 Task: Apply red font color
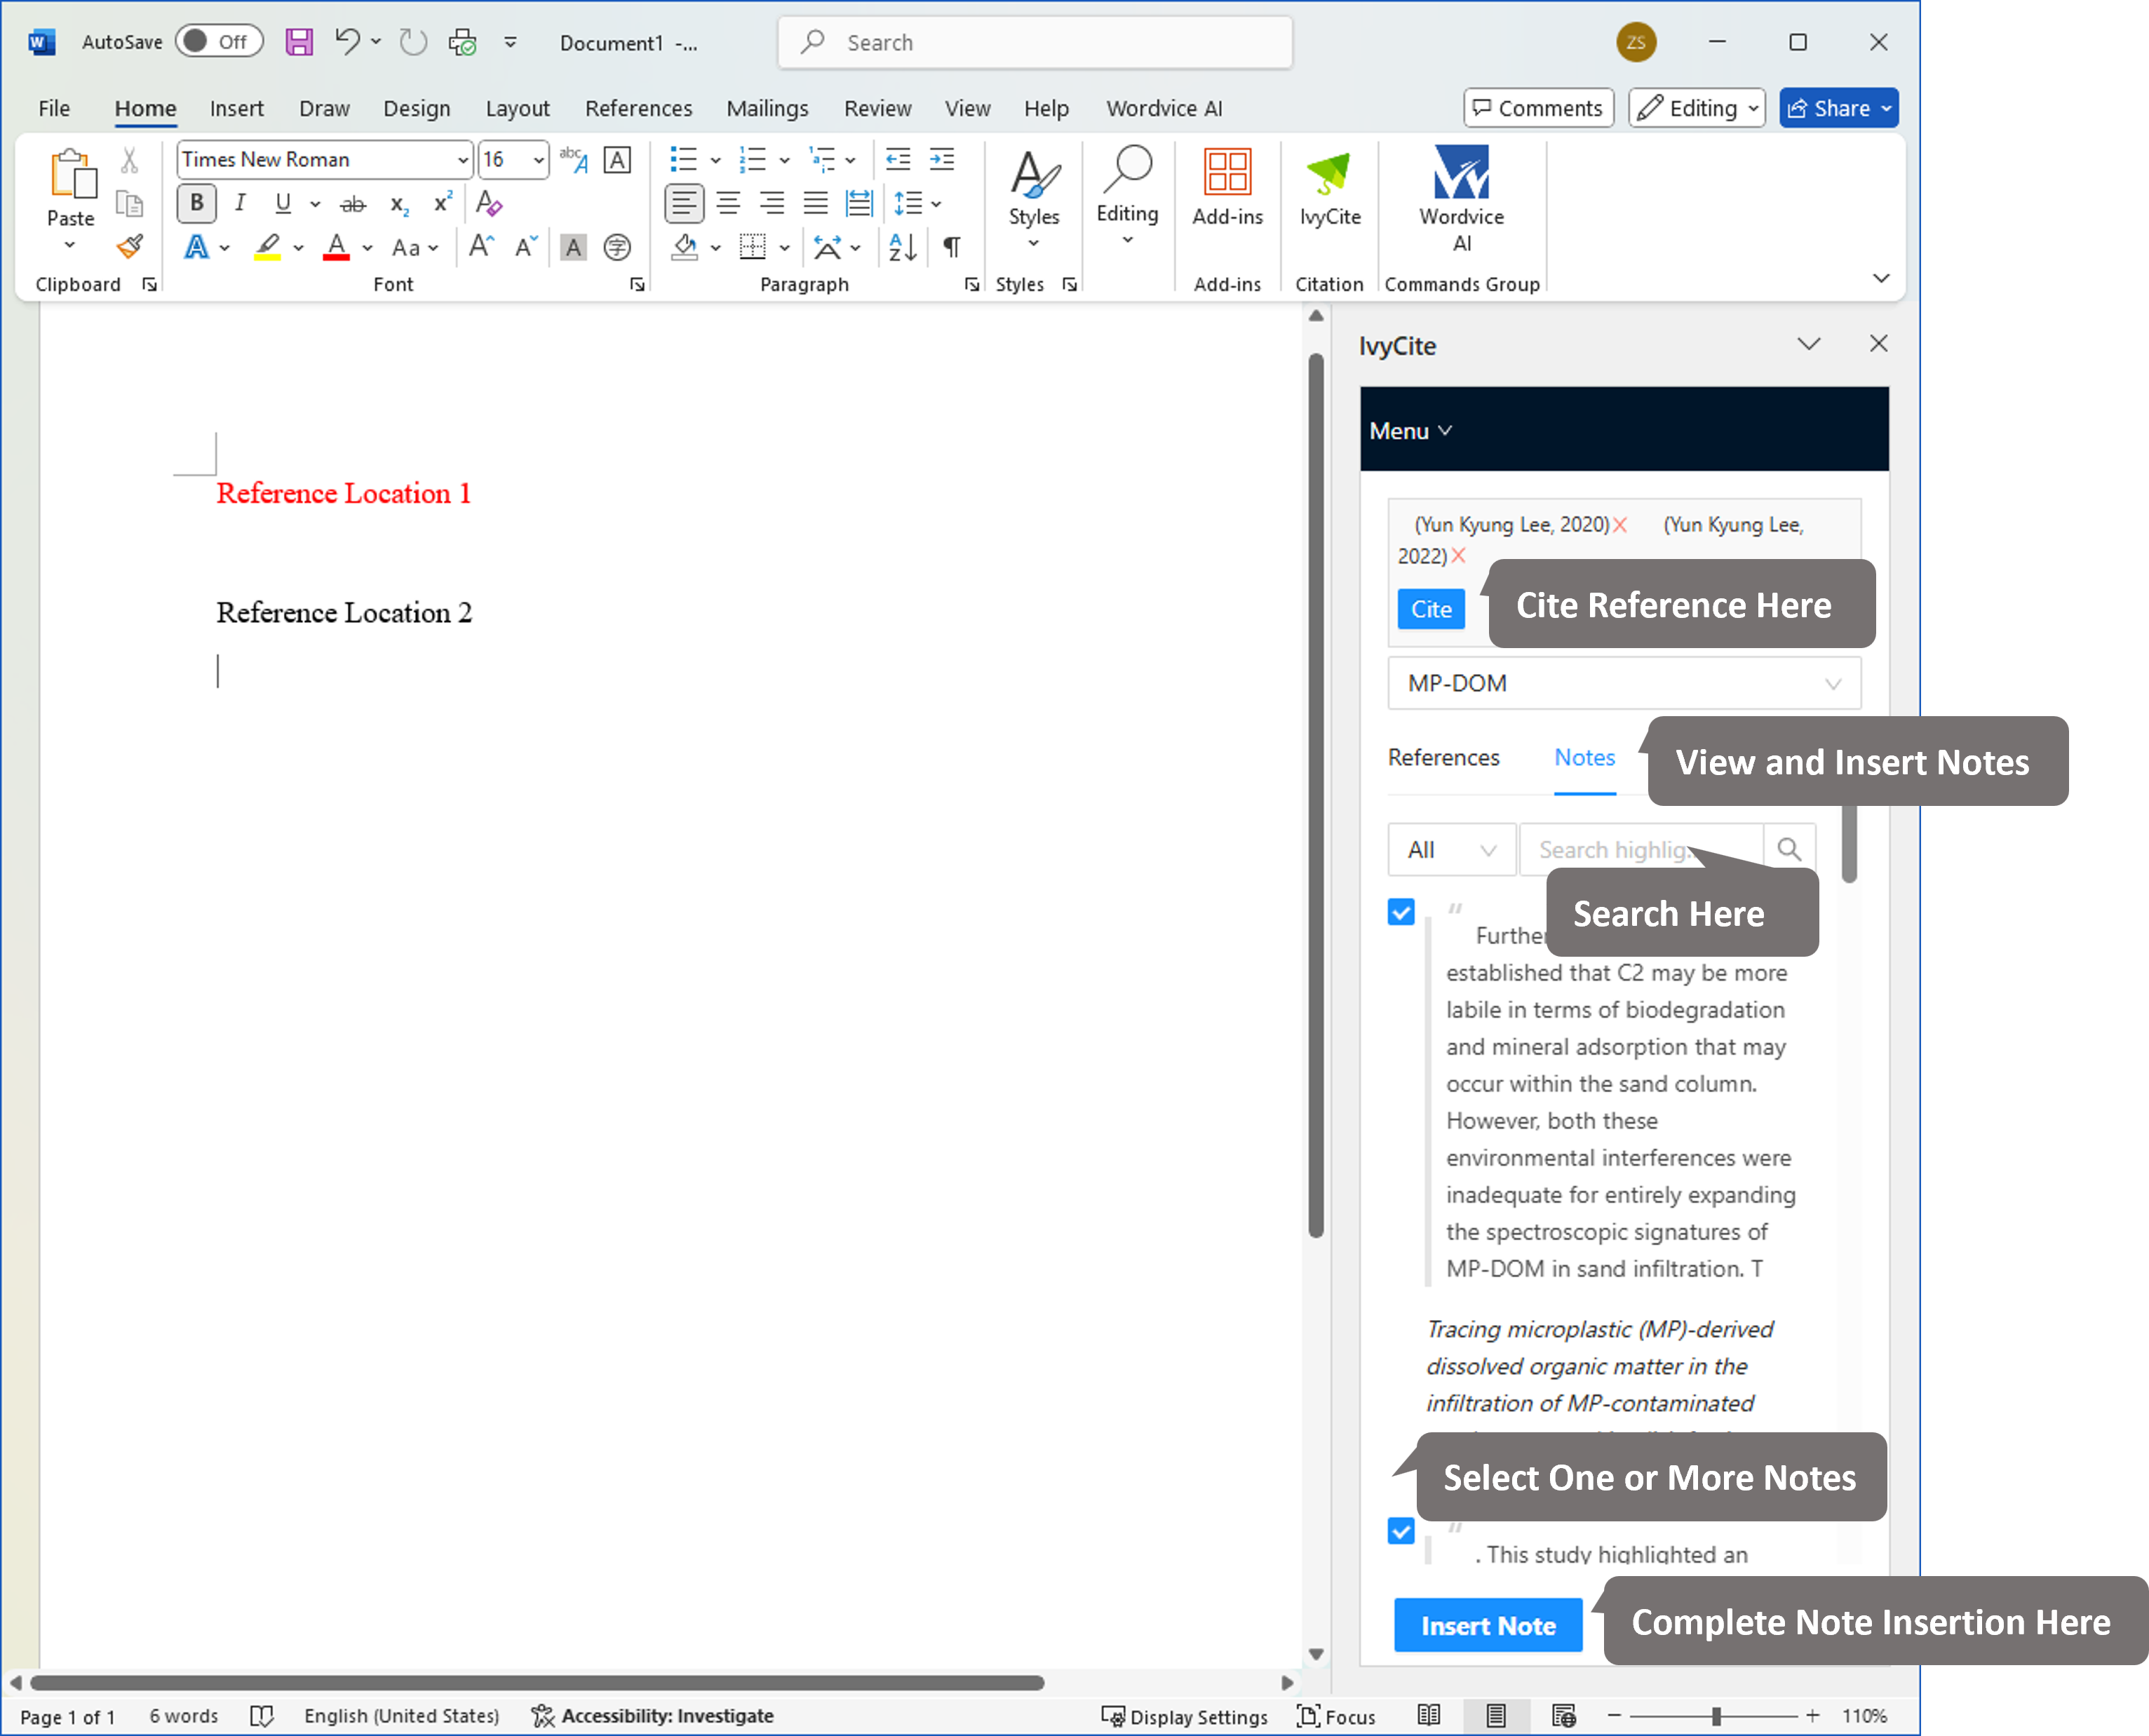point(336,246)
